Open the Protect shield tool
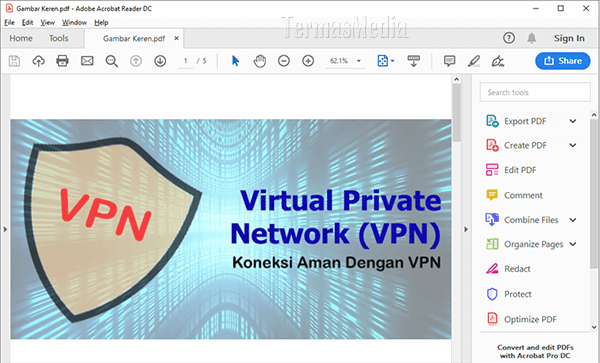Screen dimensions: 600x363 coord(518,294)
